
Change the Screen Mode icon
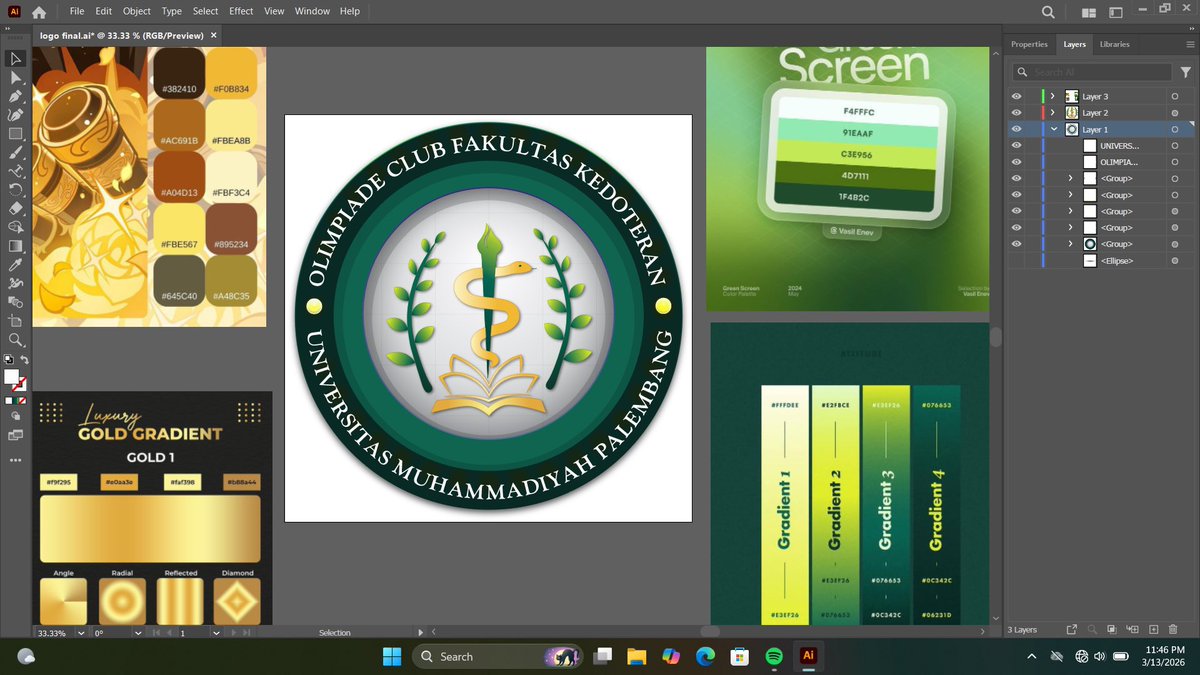pos(16,435)
